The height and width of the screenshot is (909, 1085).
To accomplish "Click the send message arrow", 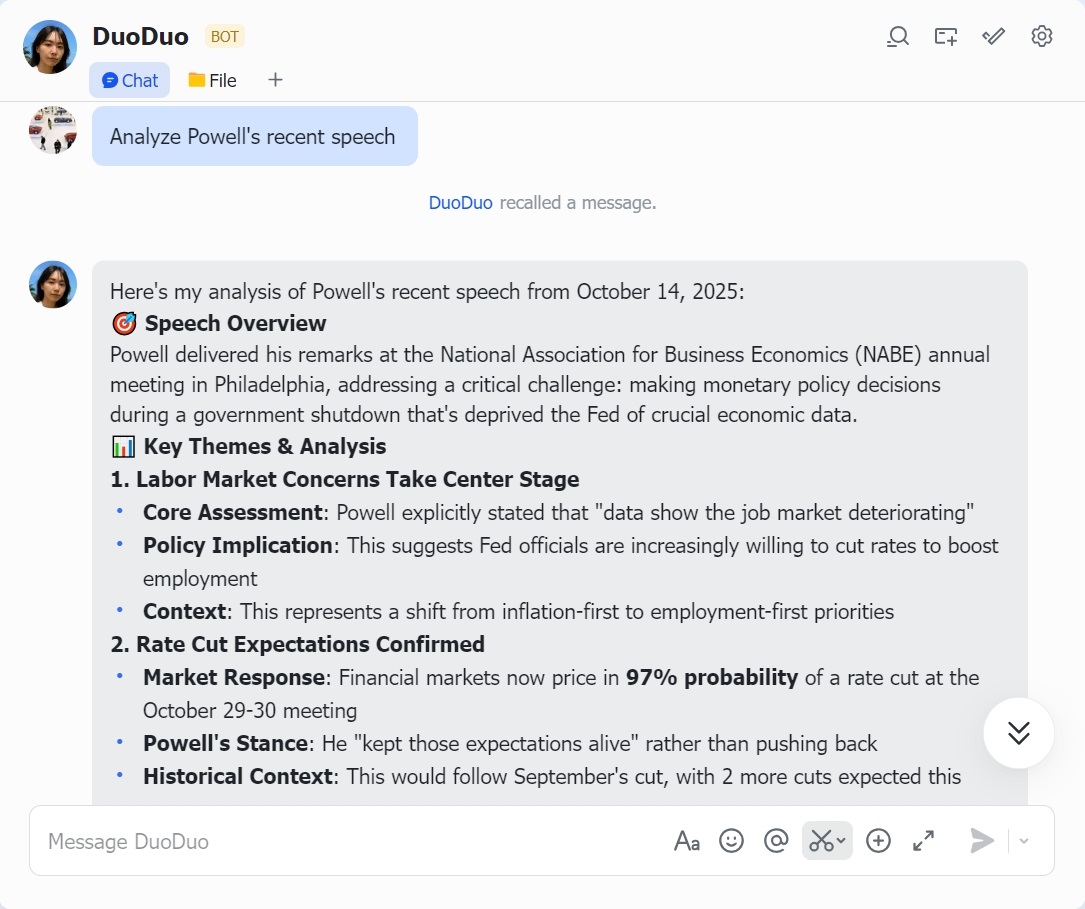I will 982,841.
